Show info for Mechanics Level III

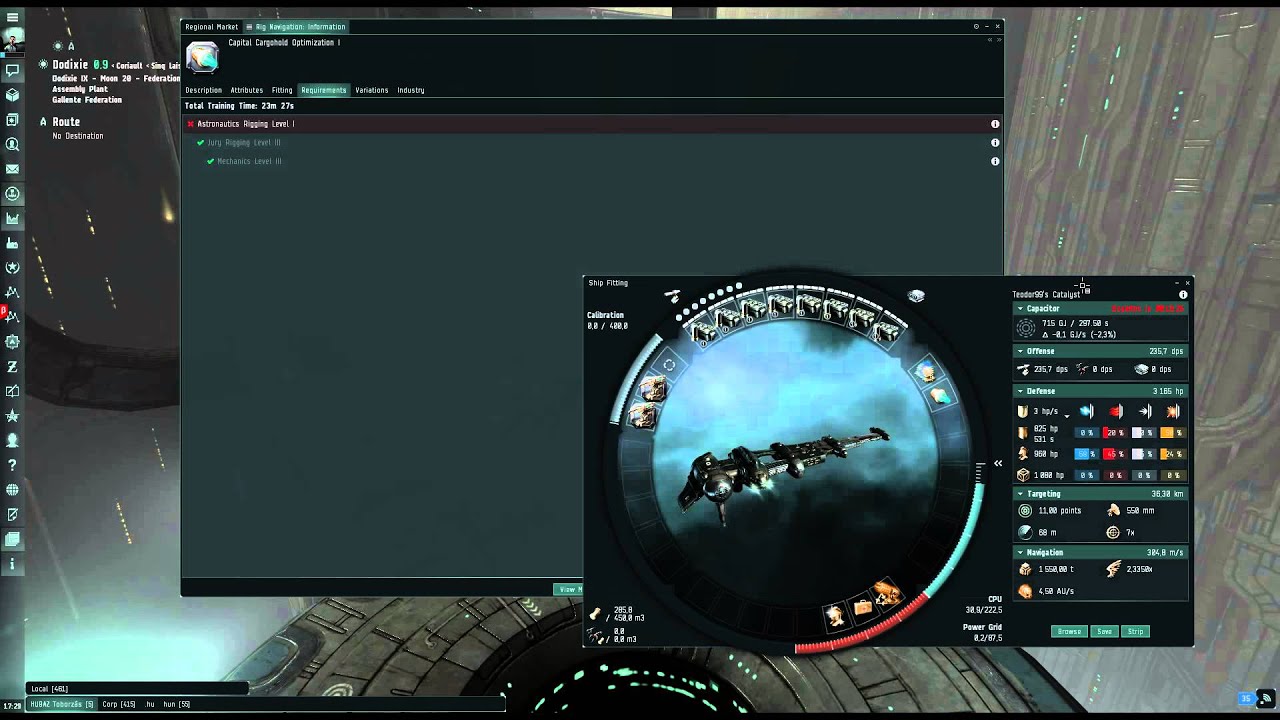(995, 161)
